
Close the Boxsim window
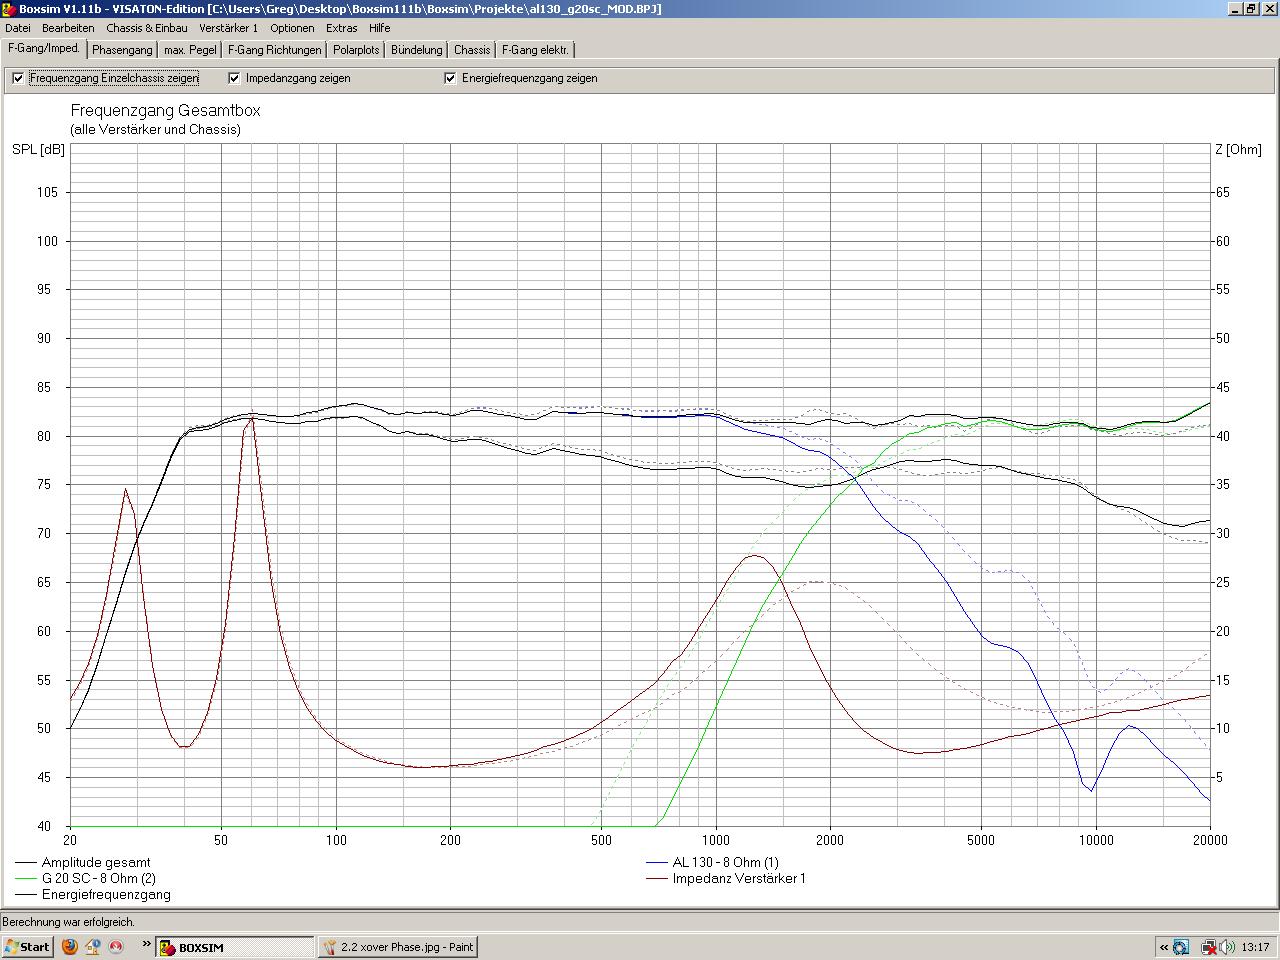coord(1269,9)
